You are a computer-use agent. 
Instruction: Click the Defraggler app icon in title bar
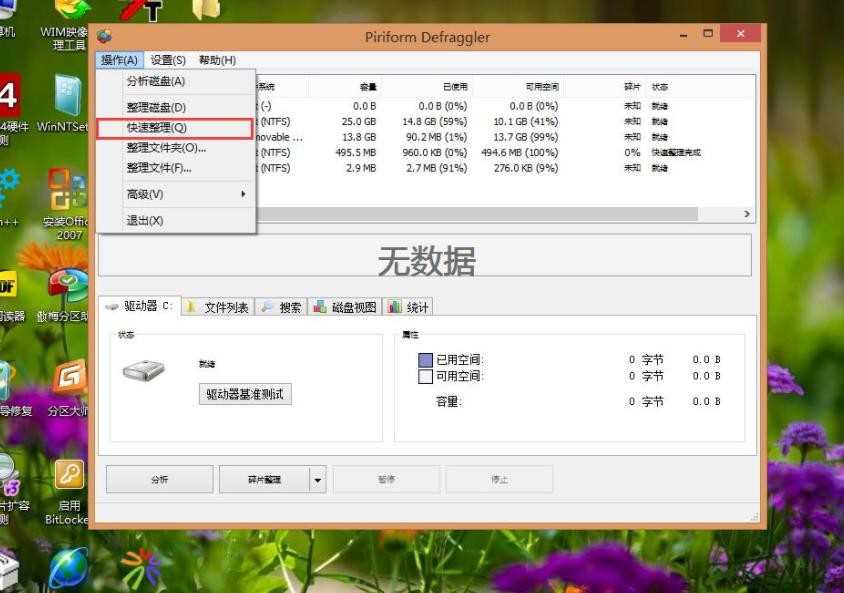[104, 37]
